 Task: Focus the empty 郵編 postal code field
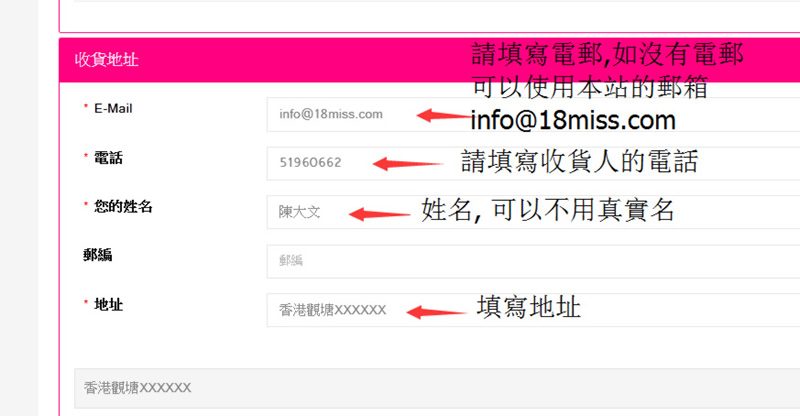coord(533,261)
